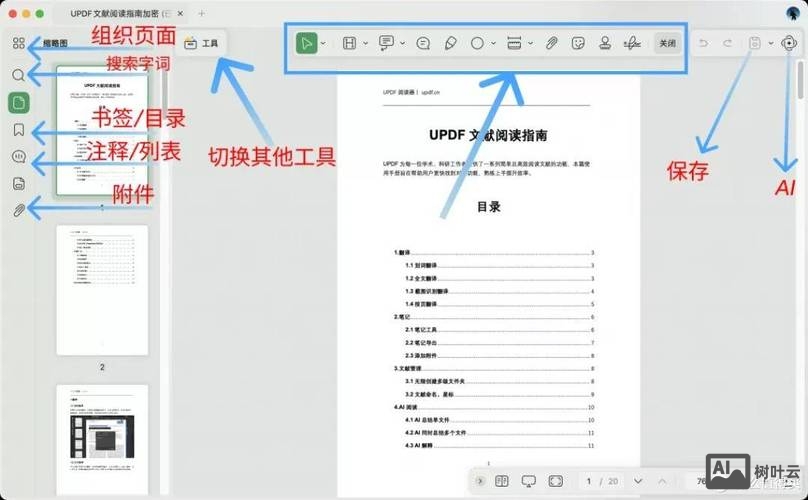Jump to 2.笔记 entry in contents
Screen dimensions: 808x500
(x=494, y=317)
